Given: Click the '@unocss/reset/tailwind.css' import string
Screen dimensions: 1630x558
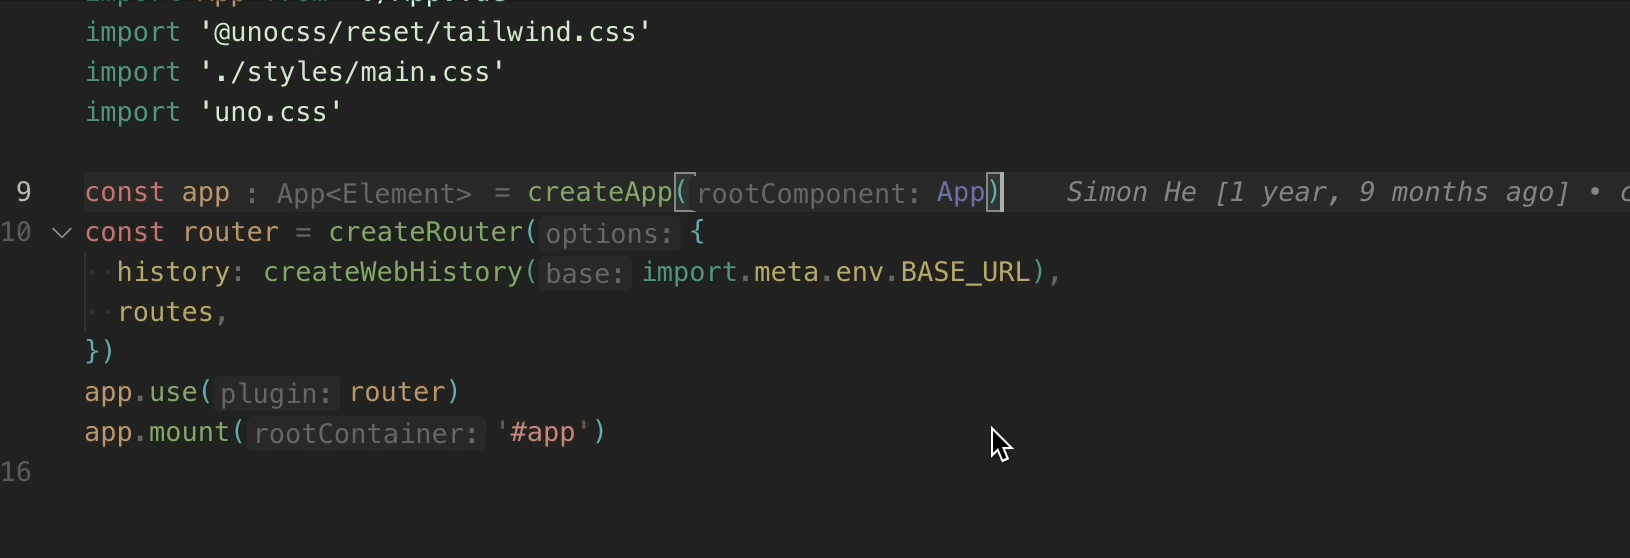Looking at the screenshot, I should click(426, 32).
